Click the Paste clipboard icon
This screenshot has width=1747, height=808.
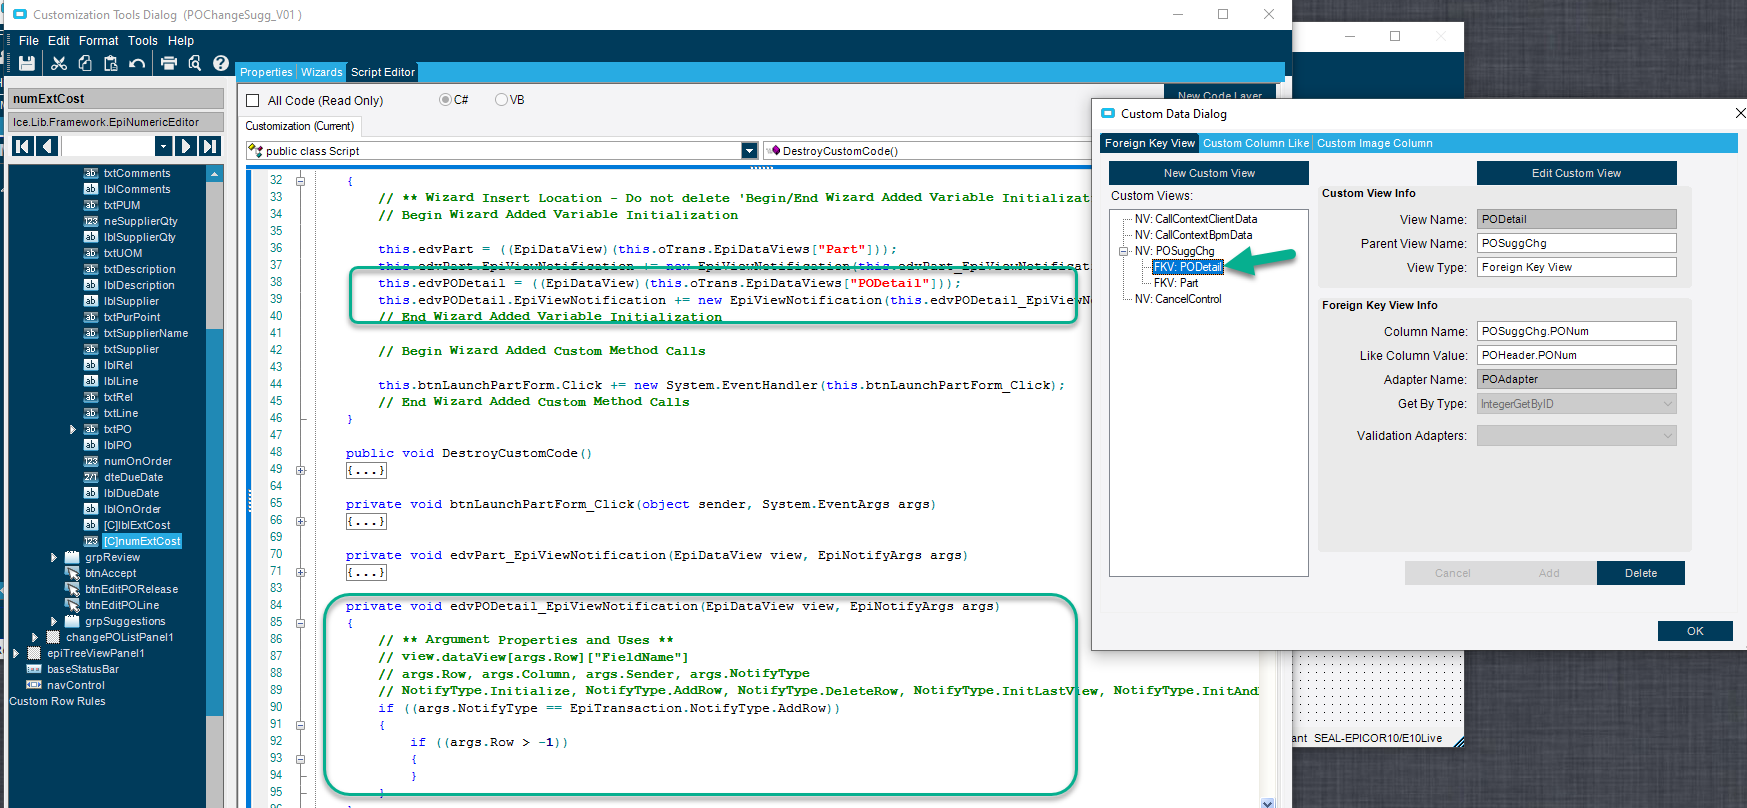point(111,63)
